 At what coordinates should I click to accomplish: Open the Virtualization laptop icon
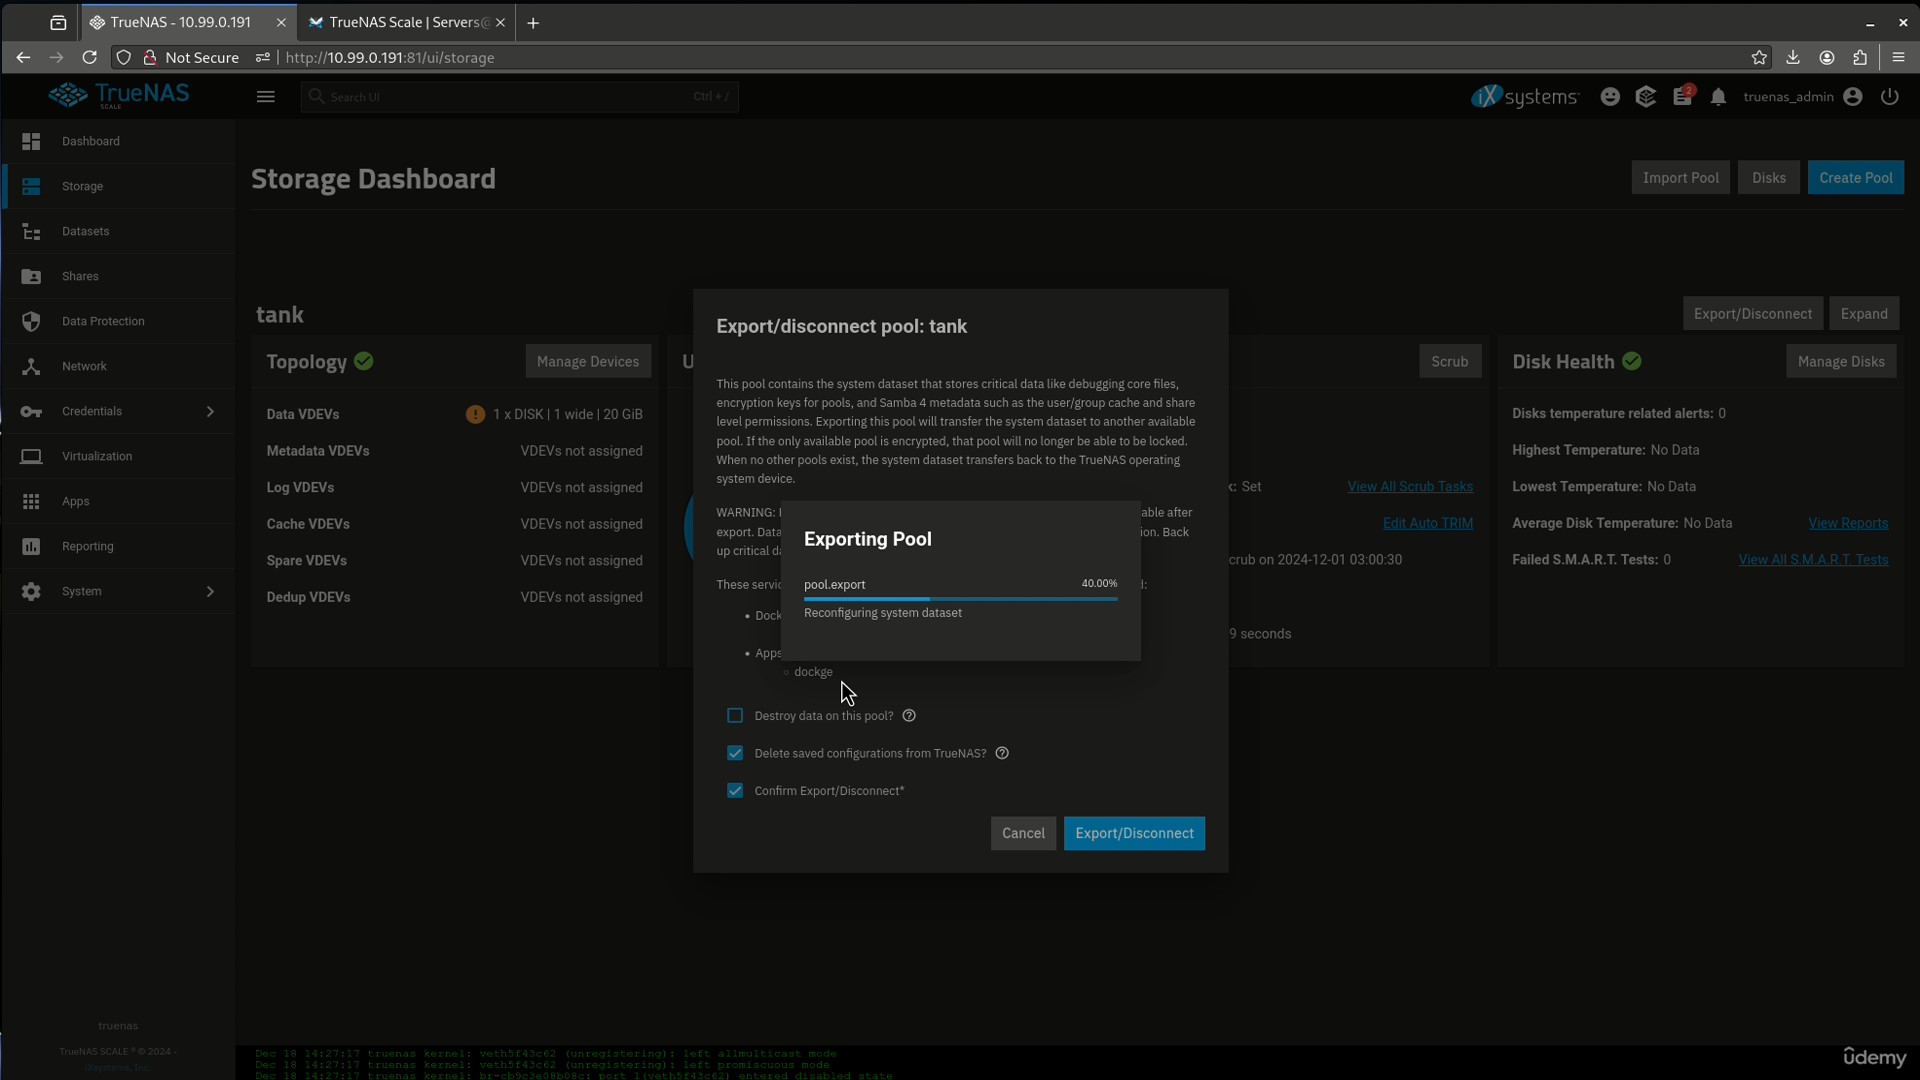point(31,456)
